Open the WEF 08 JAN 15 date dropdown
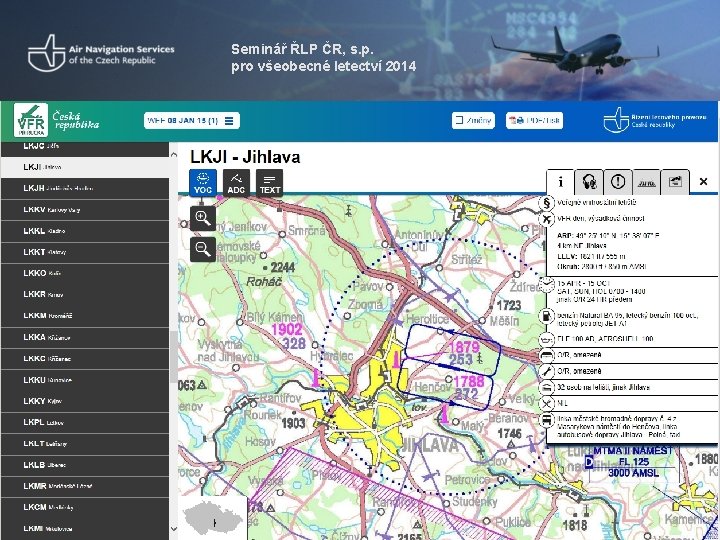 tap(191, 121)
